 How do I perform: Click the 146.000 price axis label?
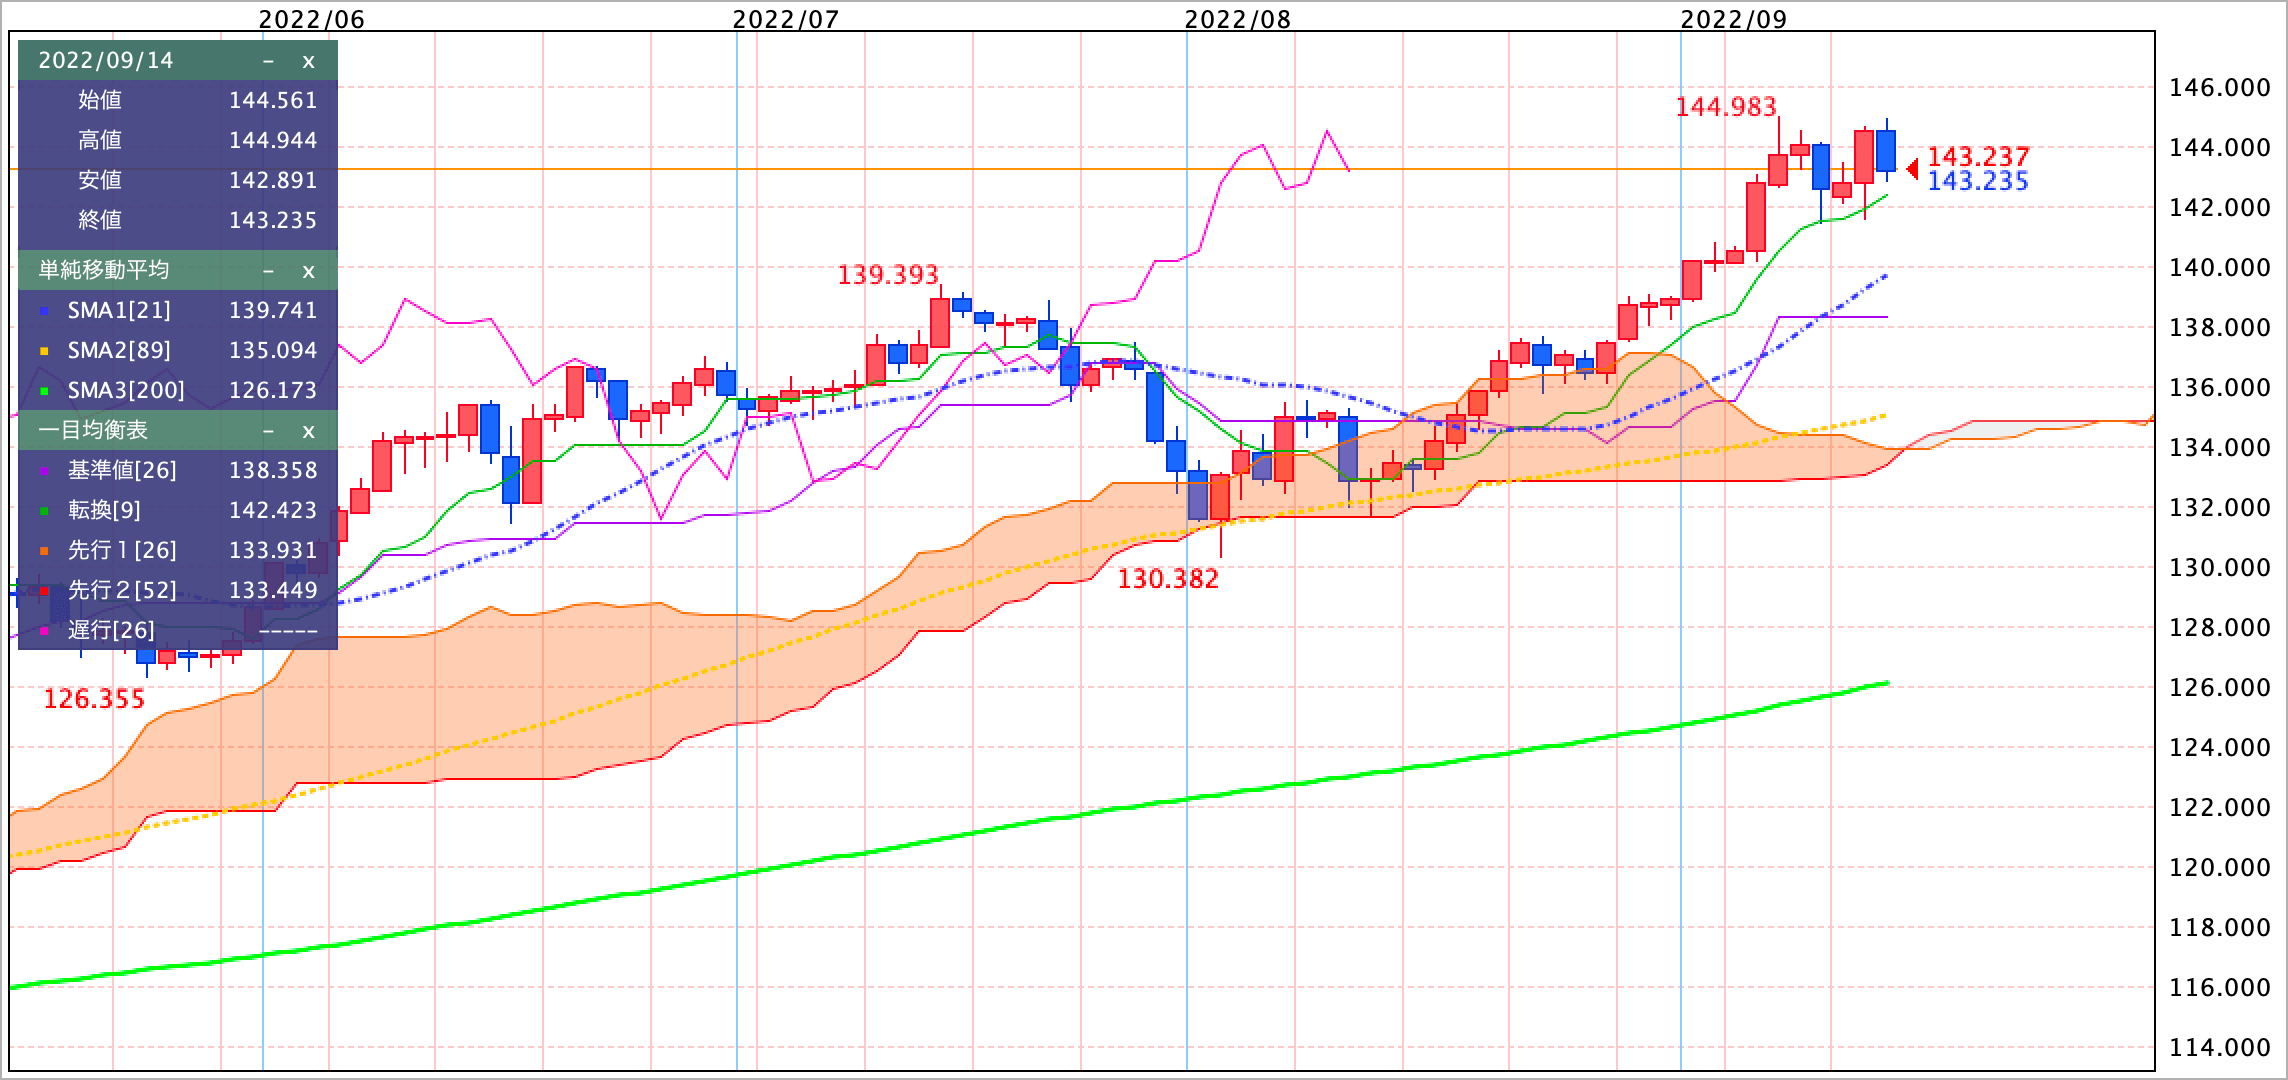point(2219,88)
